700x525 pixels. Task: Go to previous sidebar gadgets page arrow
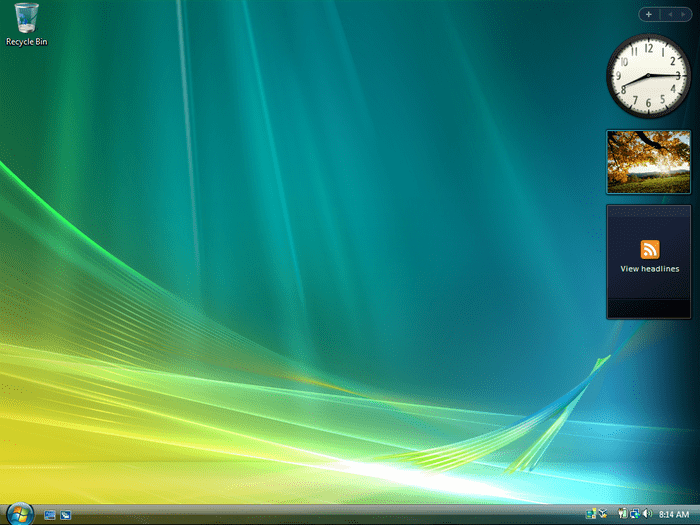(670, 15)
